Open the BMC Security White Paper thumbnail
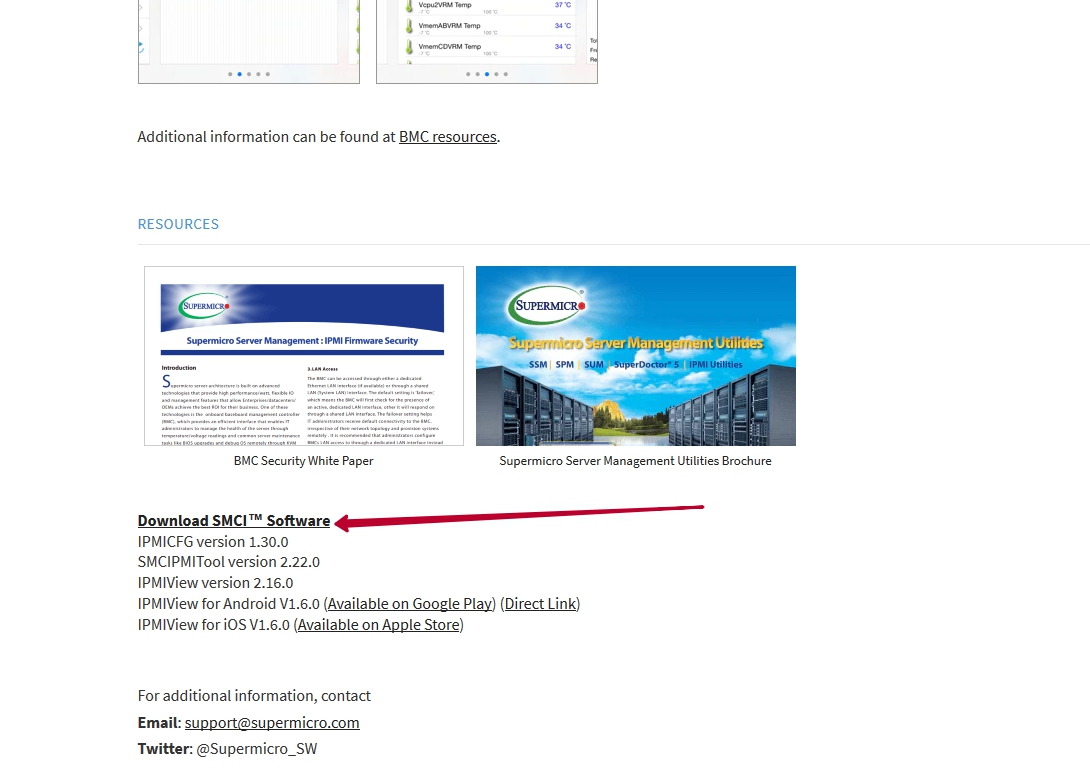Image resolution: width=1090 pixels, height=776 pixels. 304,356
